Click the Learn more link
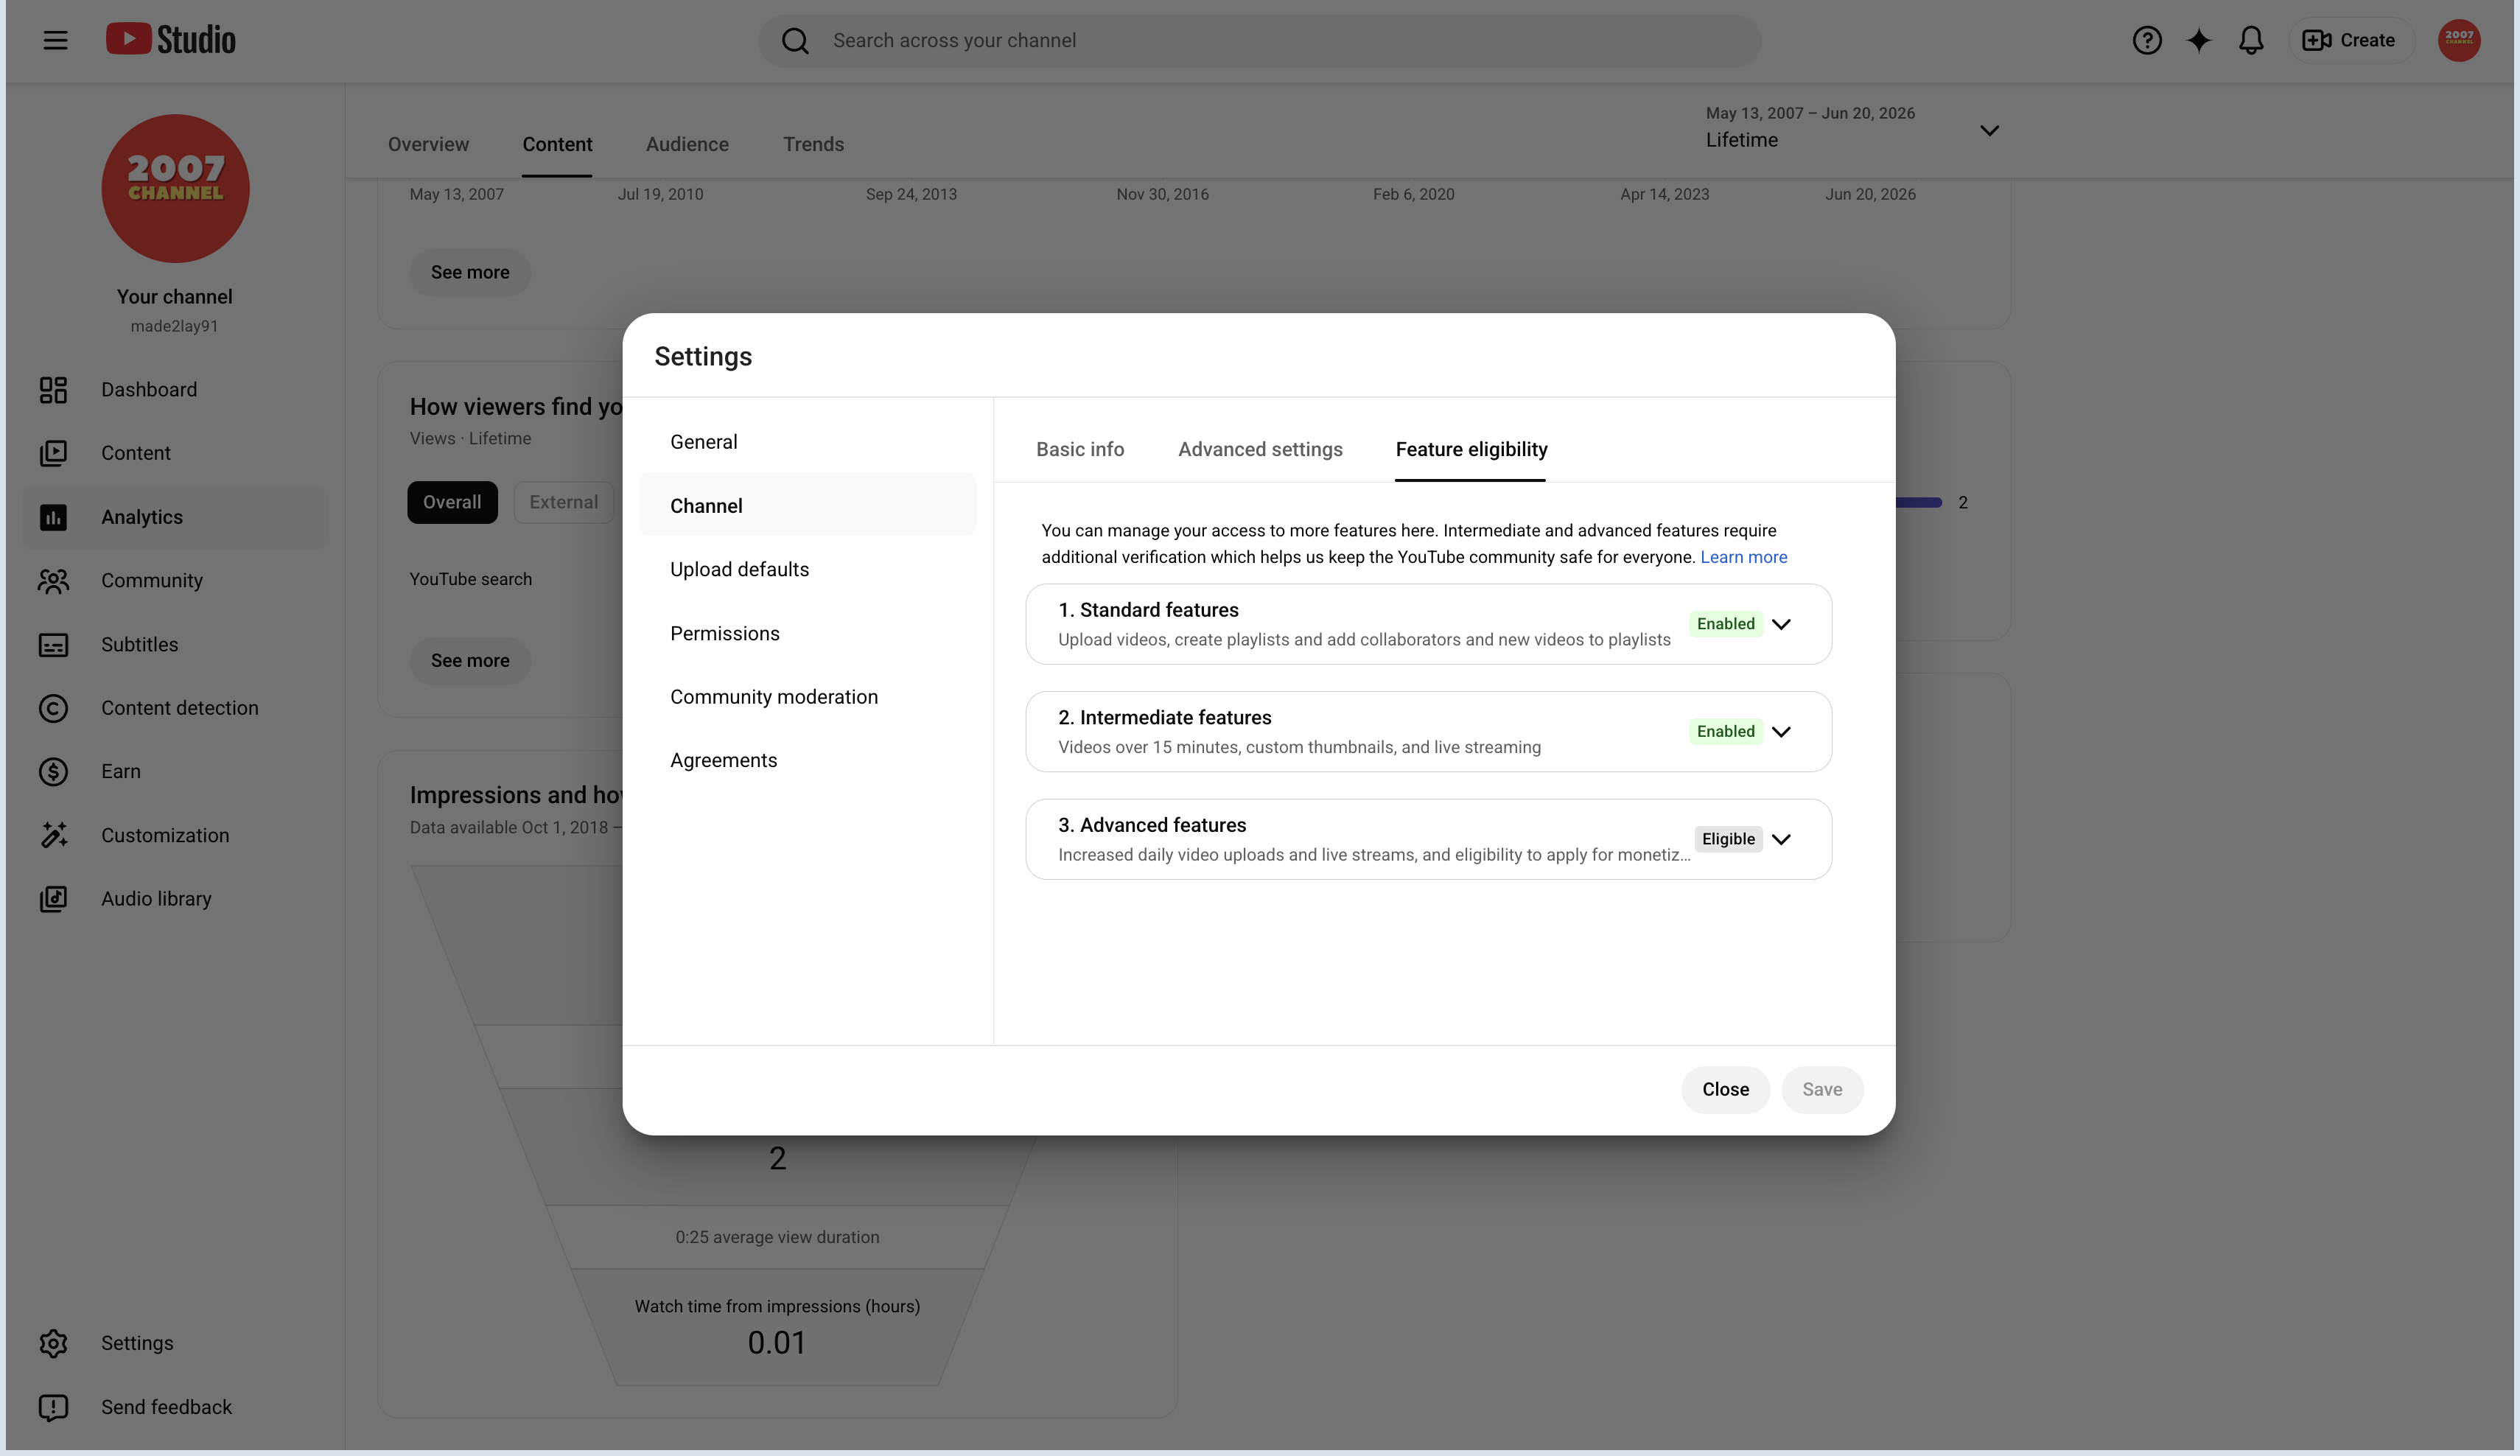The width and height of the screenshot is (2520, 1456). (1743, 557)
